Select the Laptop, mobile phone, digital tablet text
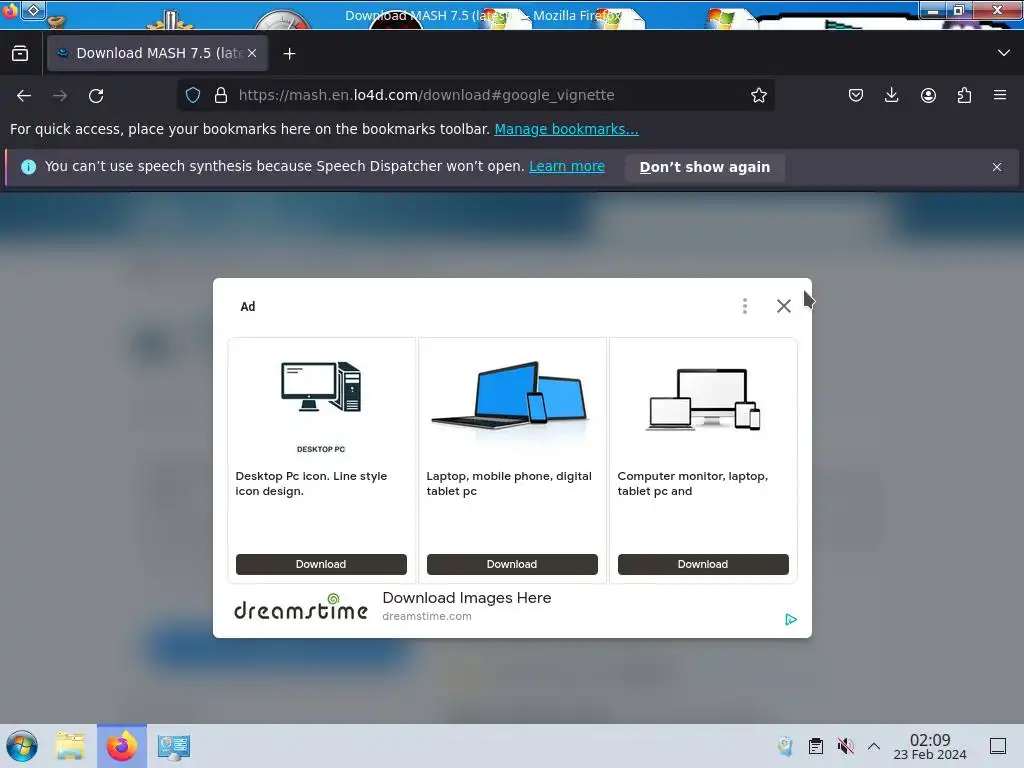Image resolution: width=1024 pixels, height=768 pixels. tap(509, 483)
